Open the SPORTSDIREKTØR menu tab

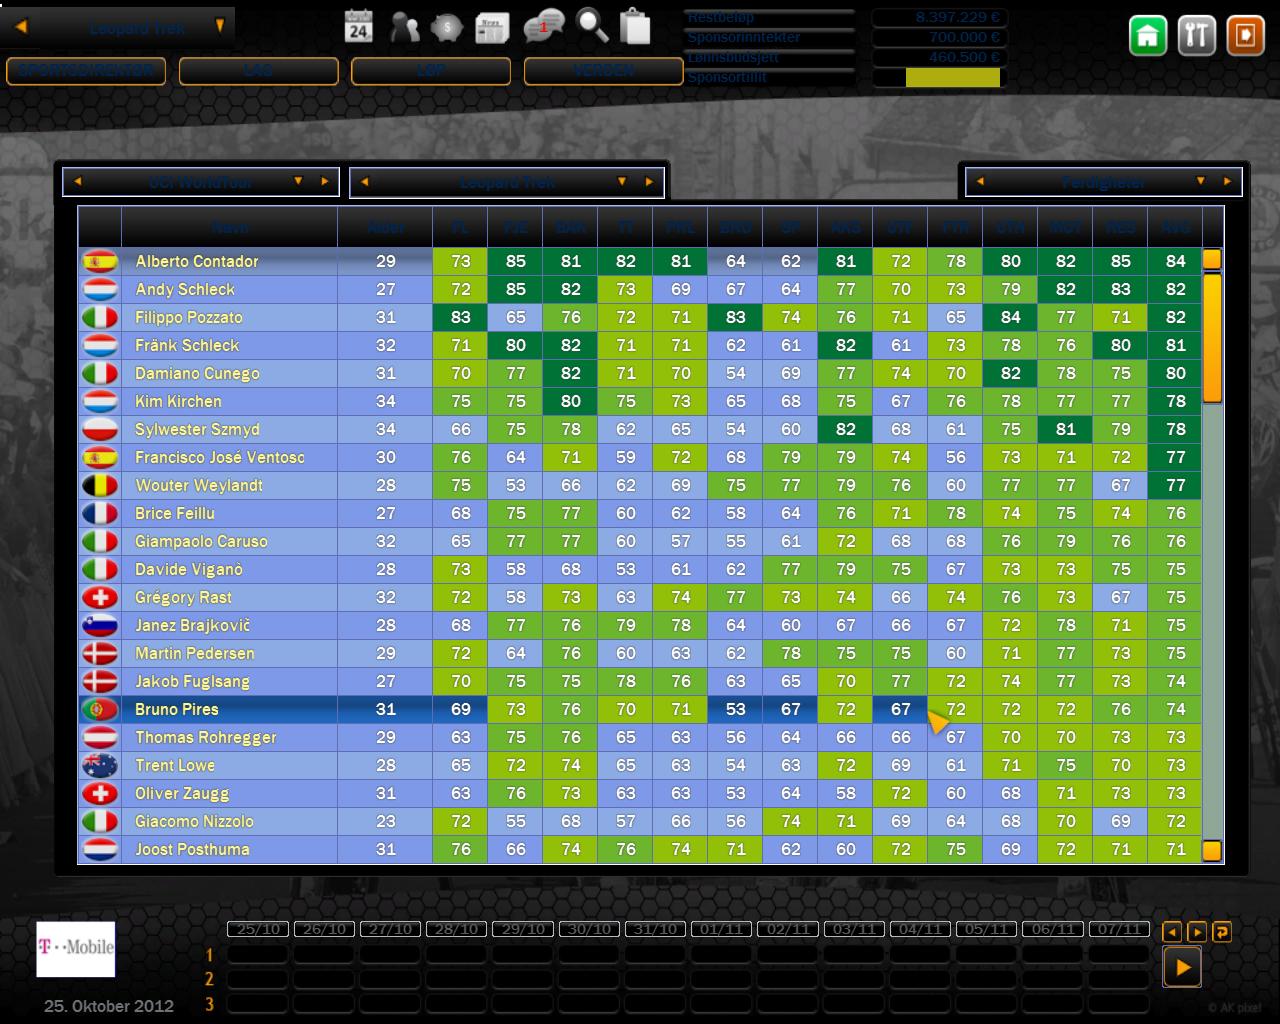(x=86, y=71)
